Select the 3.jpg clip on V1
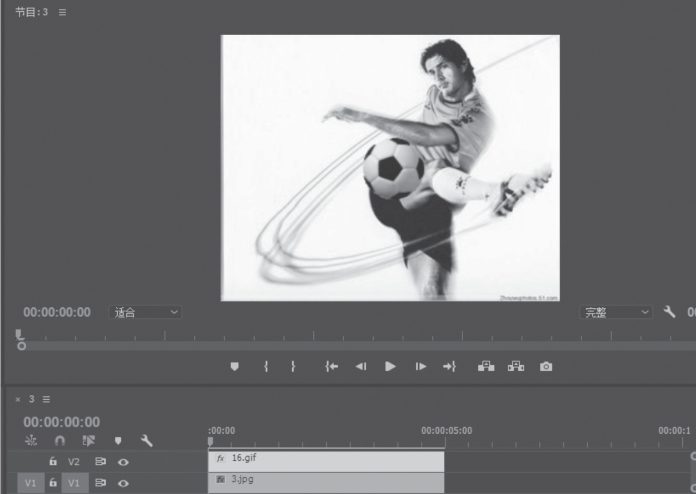The image size is (696, 494). tap(326, 482)
